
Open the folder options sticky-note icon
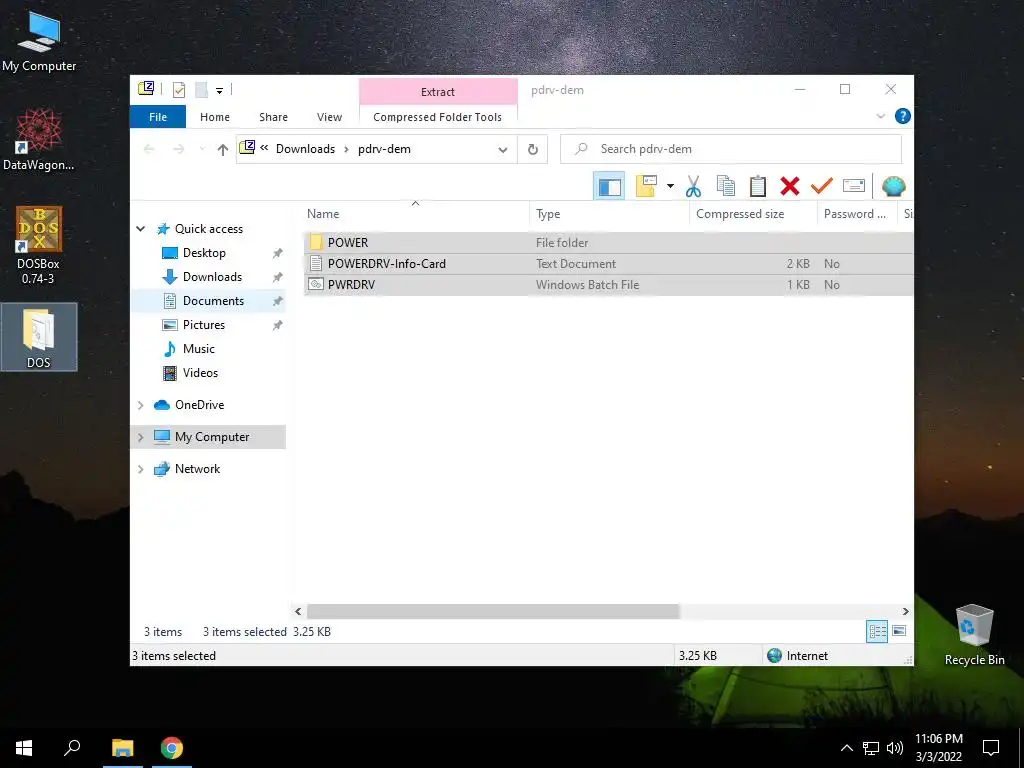645,186
